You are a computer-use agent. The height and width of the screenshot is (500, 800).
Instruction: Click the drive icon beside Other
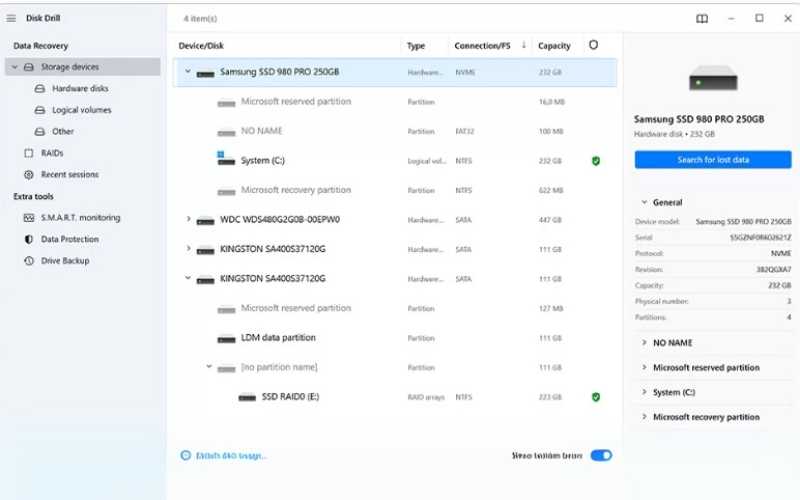coord(40,131)
